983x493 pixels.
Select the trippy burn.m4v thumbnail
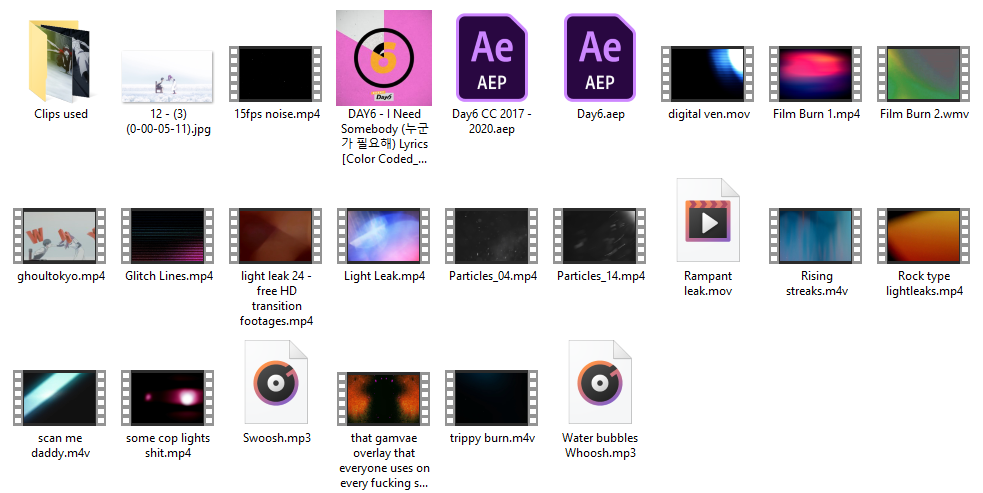pos(492,398)
